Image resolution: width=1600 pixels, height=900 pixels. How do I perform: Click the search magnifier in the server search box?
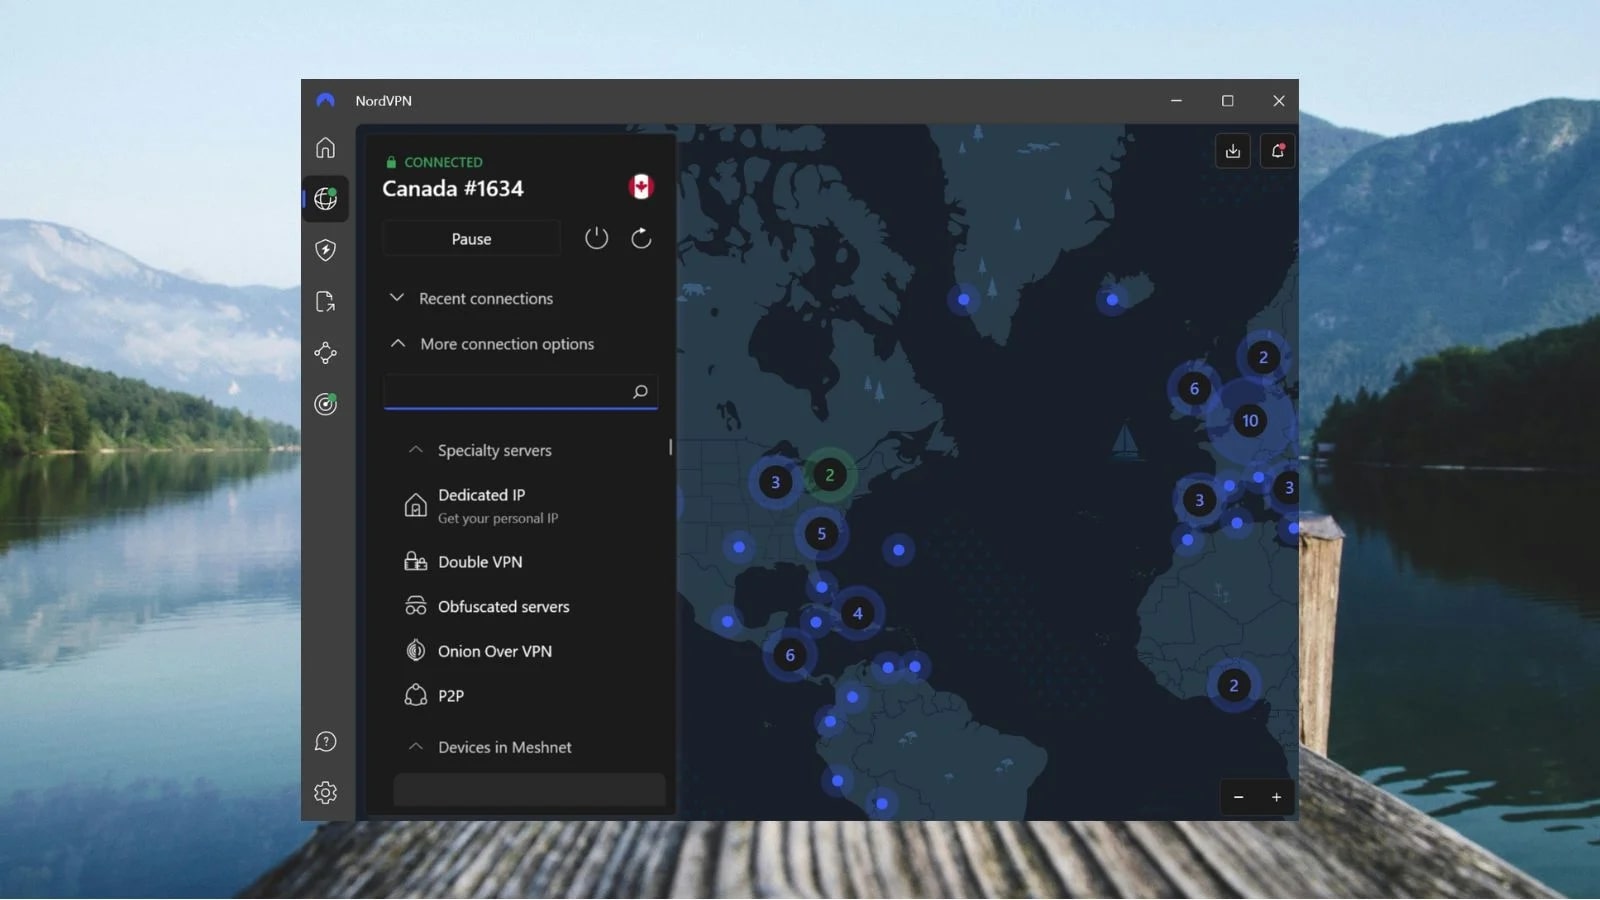pos(640,391)
